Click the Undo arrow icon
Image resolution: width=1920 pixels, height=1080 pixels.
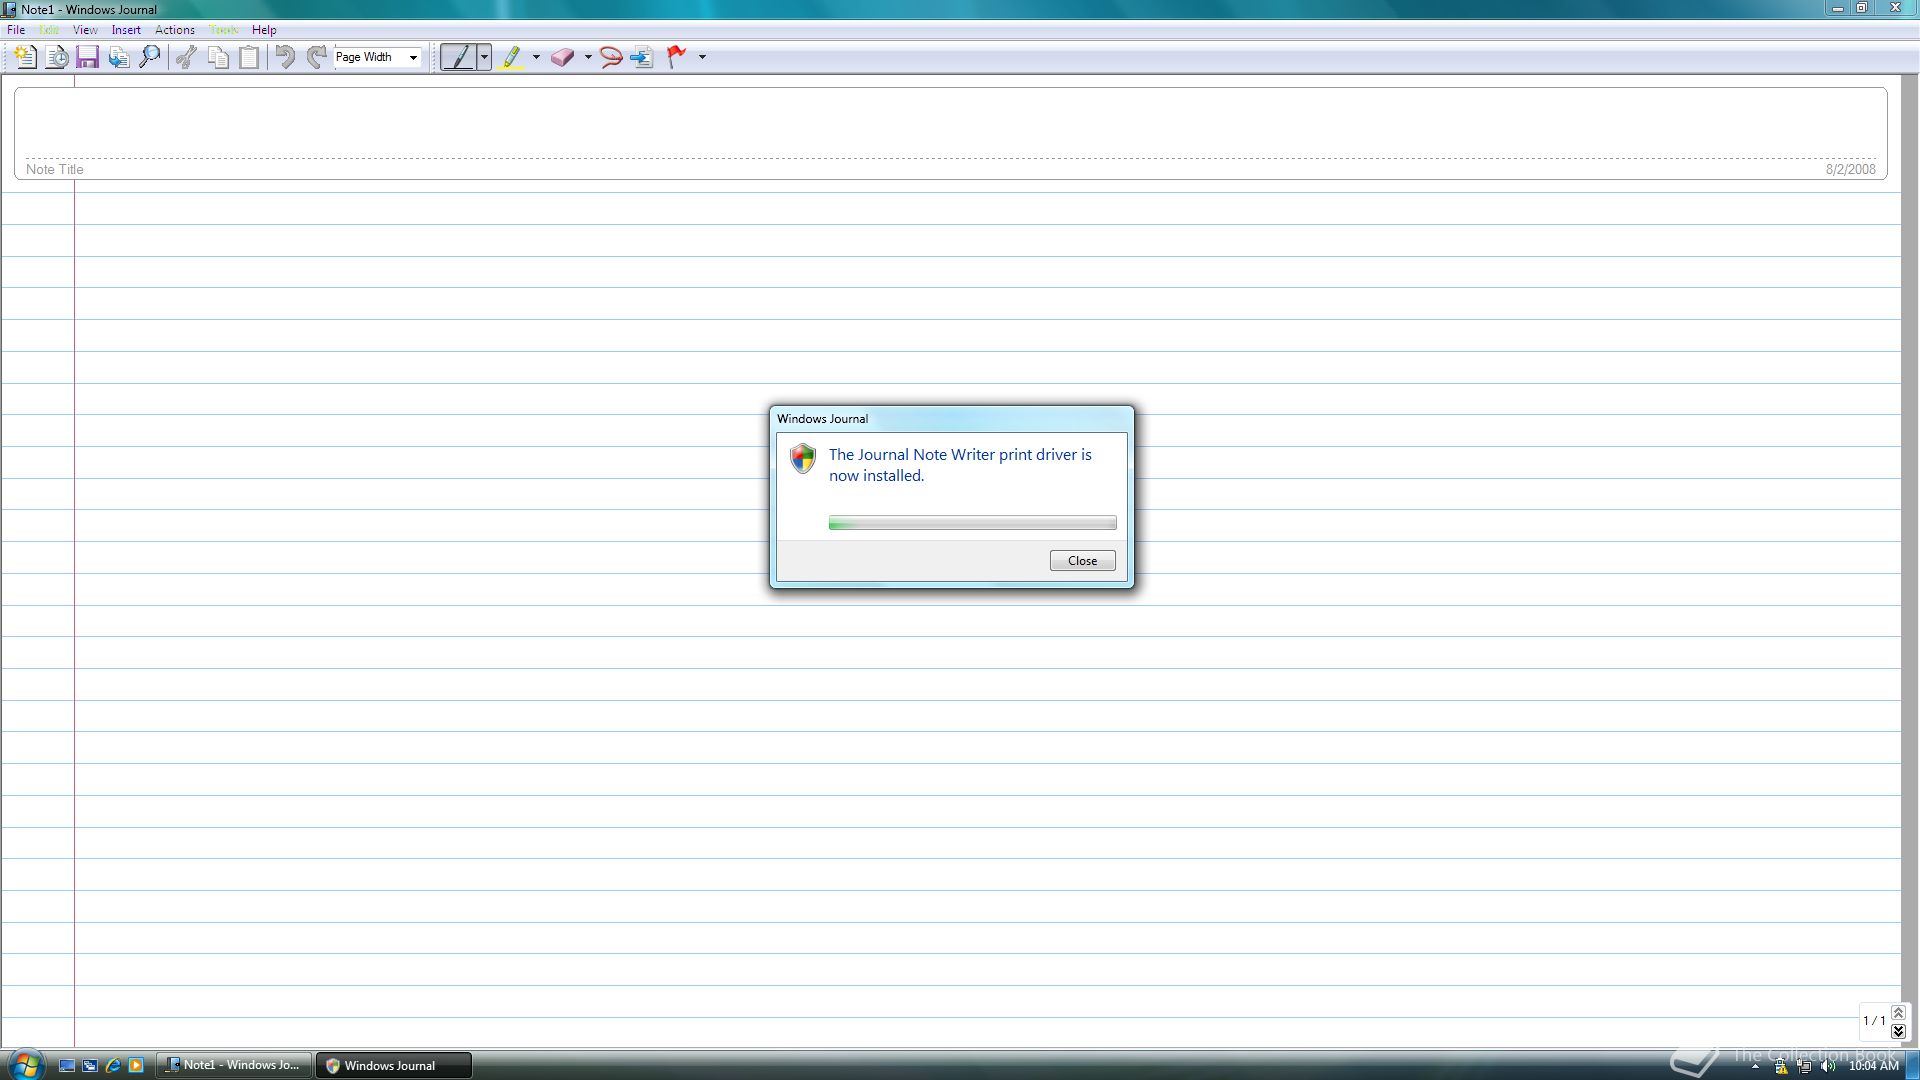pos(285,57)
